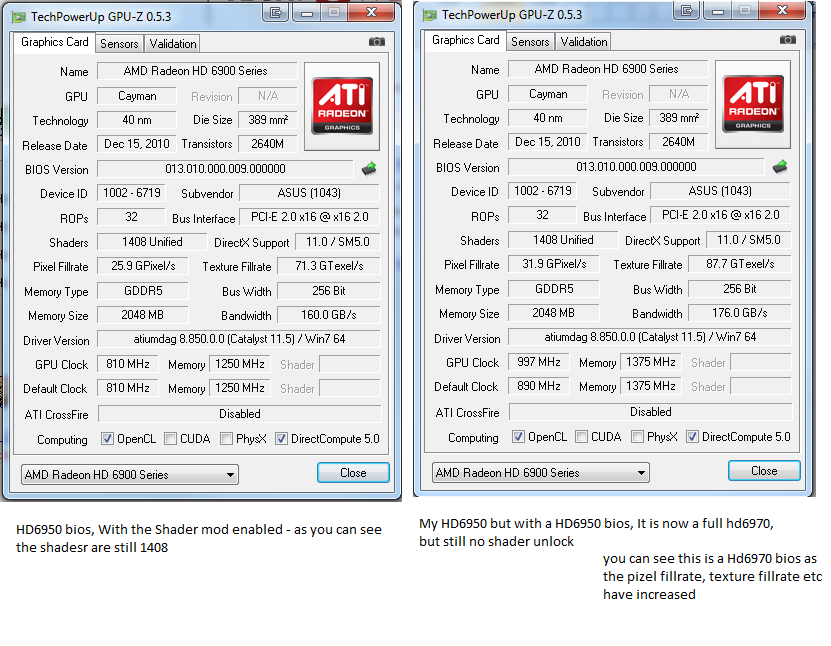Click 890 MHz Default Clock value in right window

pyautogui.click(x=538, y=386)
